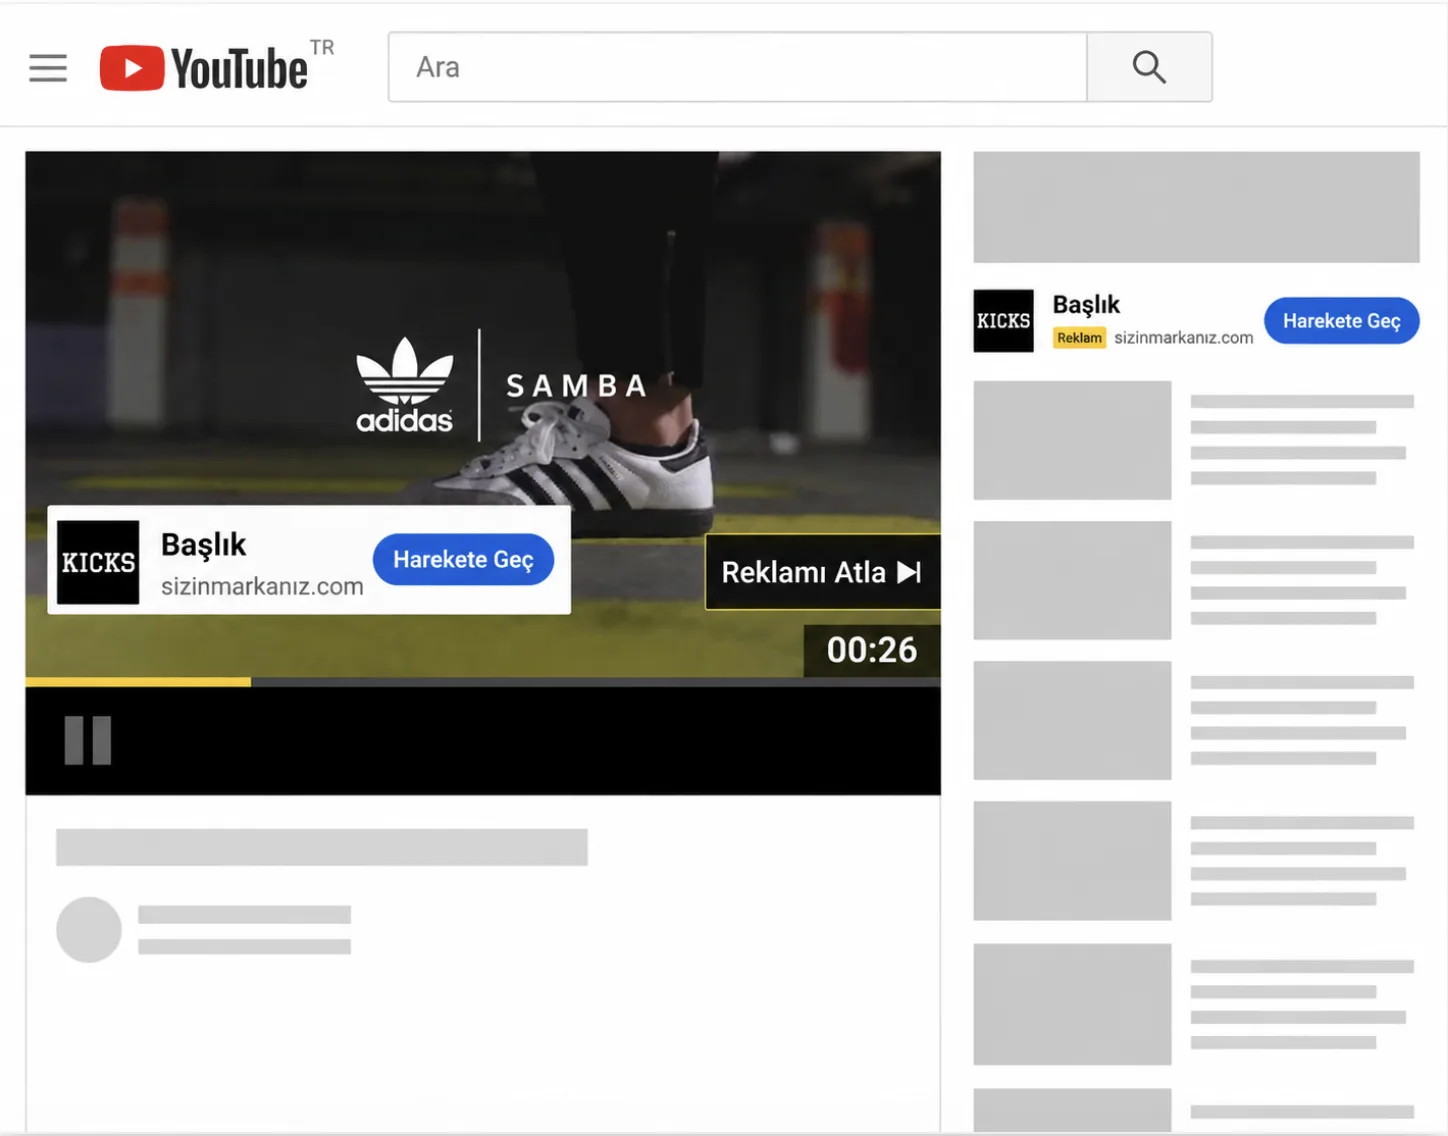Click the yellow Reklam badge

tap(1079, 338)
